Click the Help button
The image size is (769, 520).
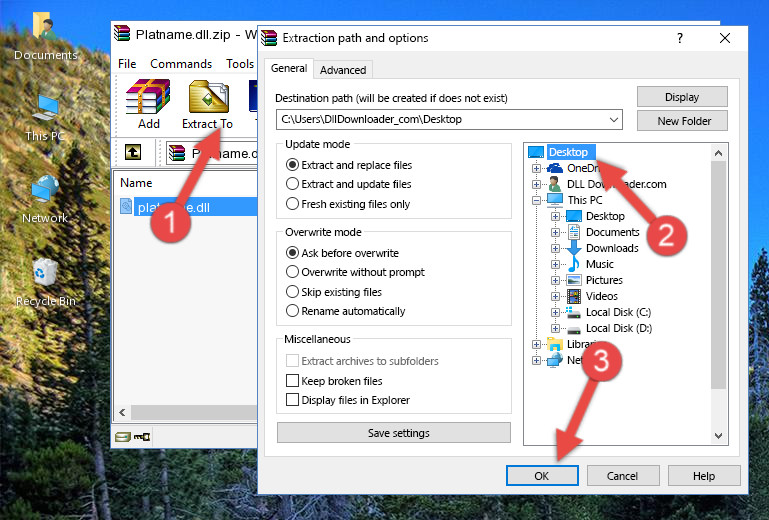[704, 476]
